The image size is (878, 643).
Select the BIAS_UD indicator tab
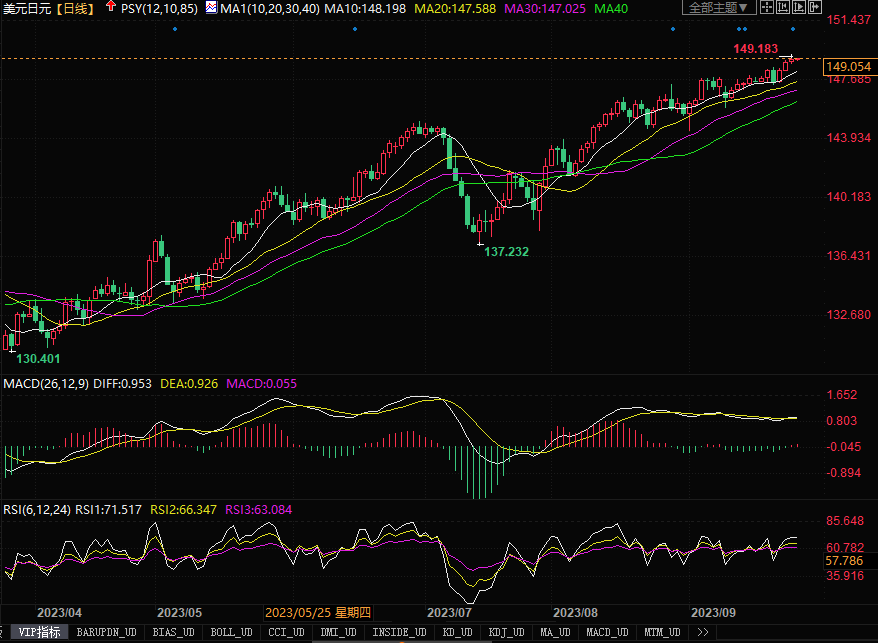click(x=174, y=632)
